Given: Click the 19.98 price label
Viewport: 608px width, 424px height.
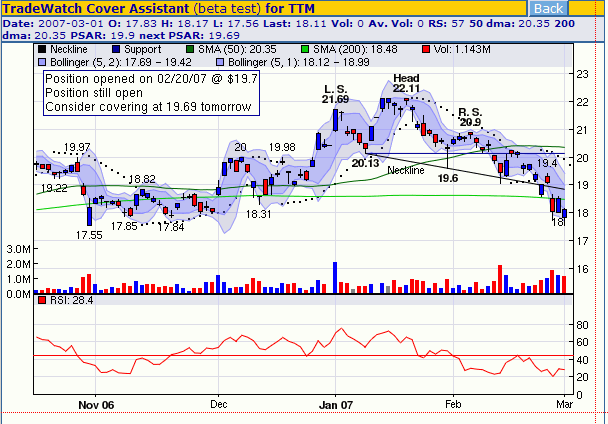Looking at the screenshot, I should point(282,147).
